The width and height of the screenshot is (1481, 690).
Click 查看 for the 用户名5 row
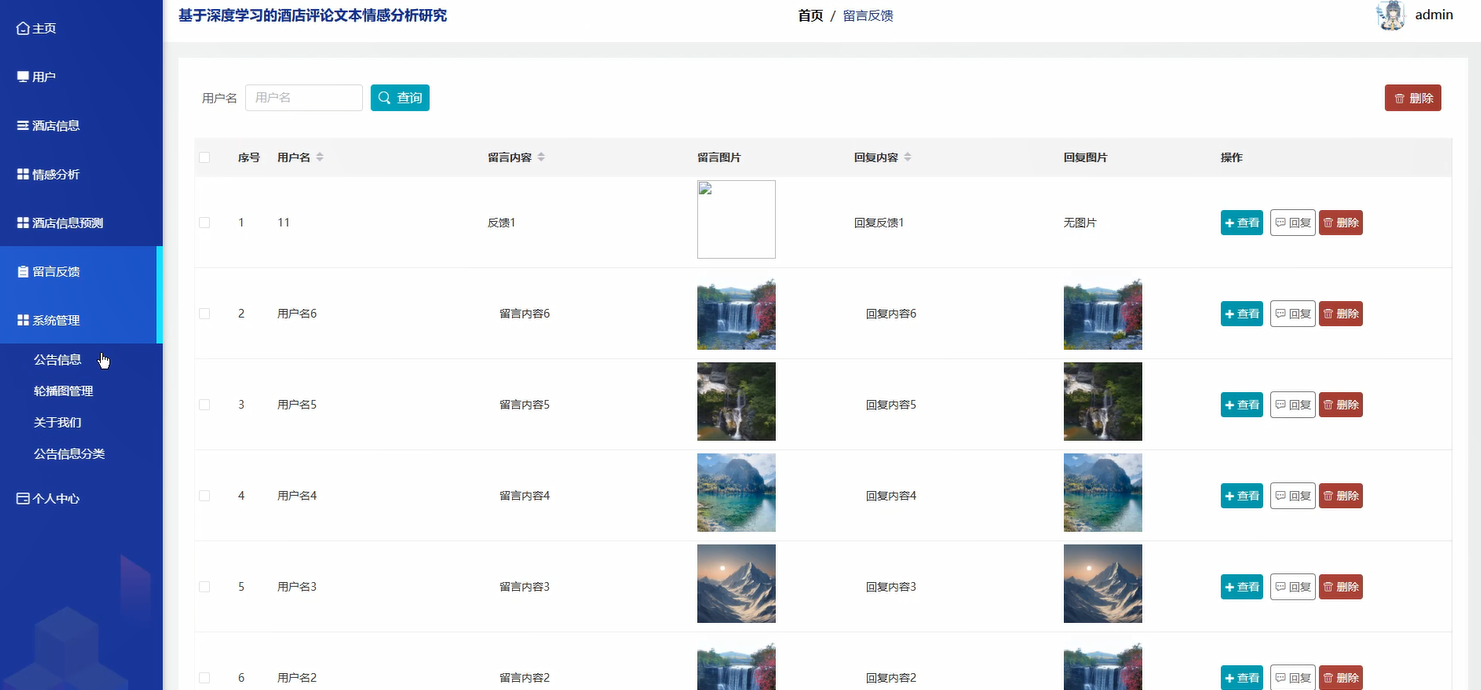(1242, 404)
